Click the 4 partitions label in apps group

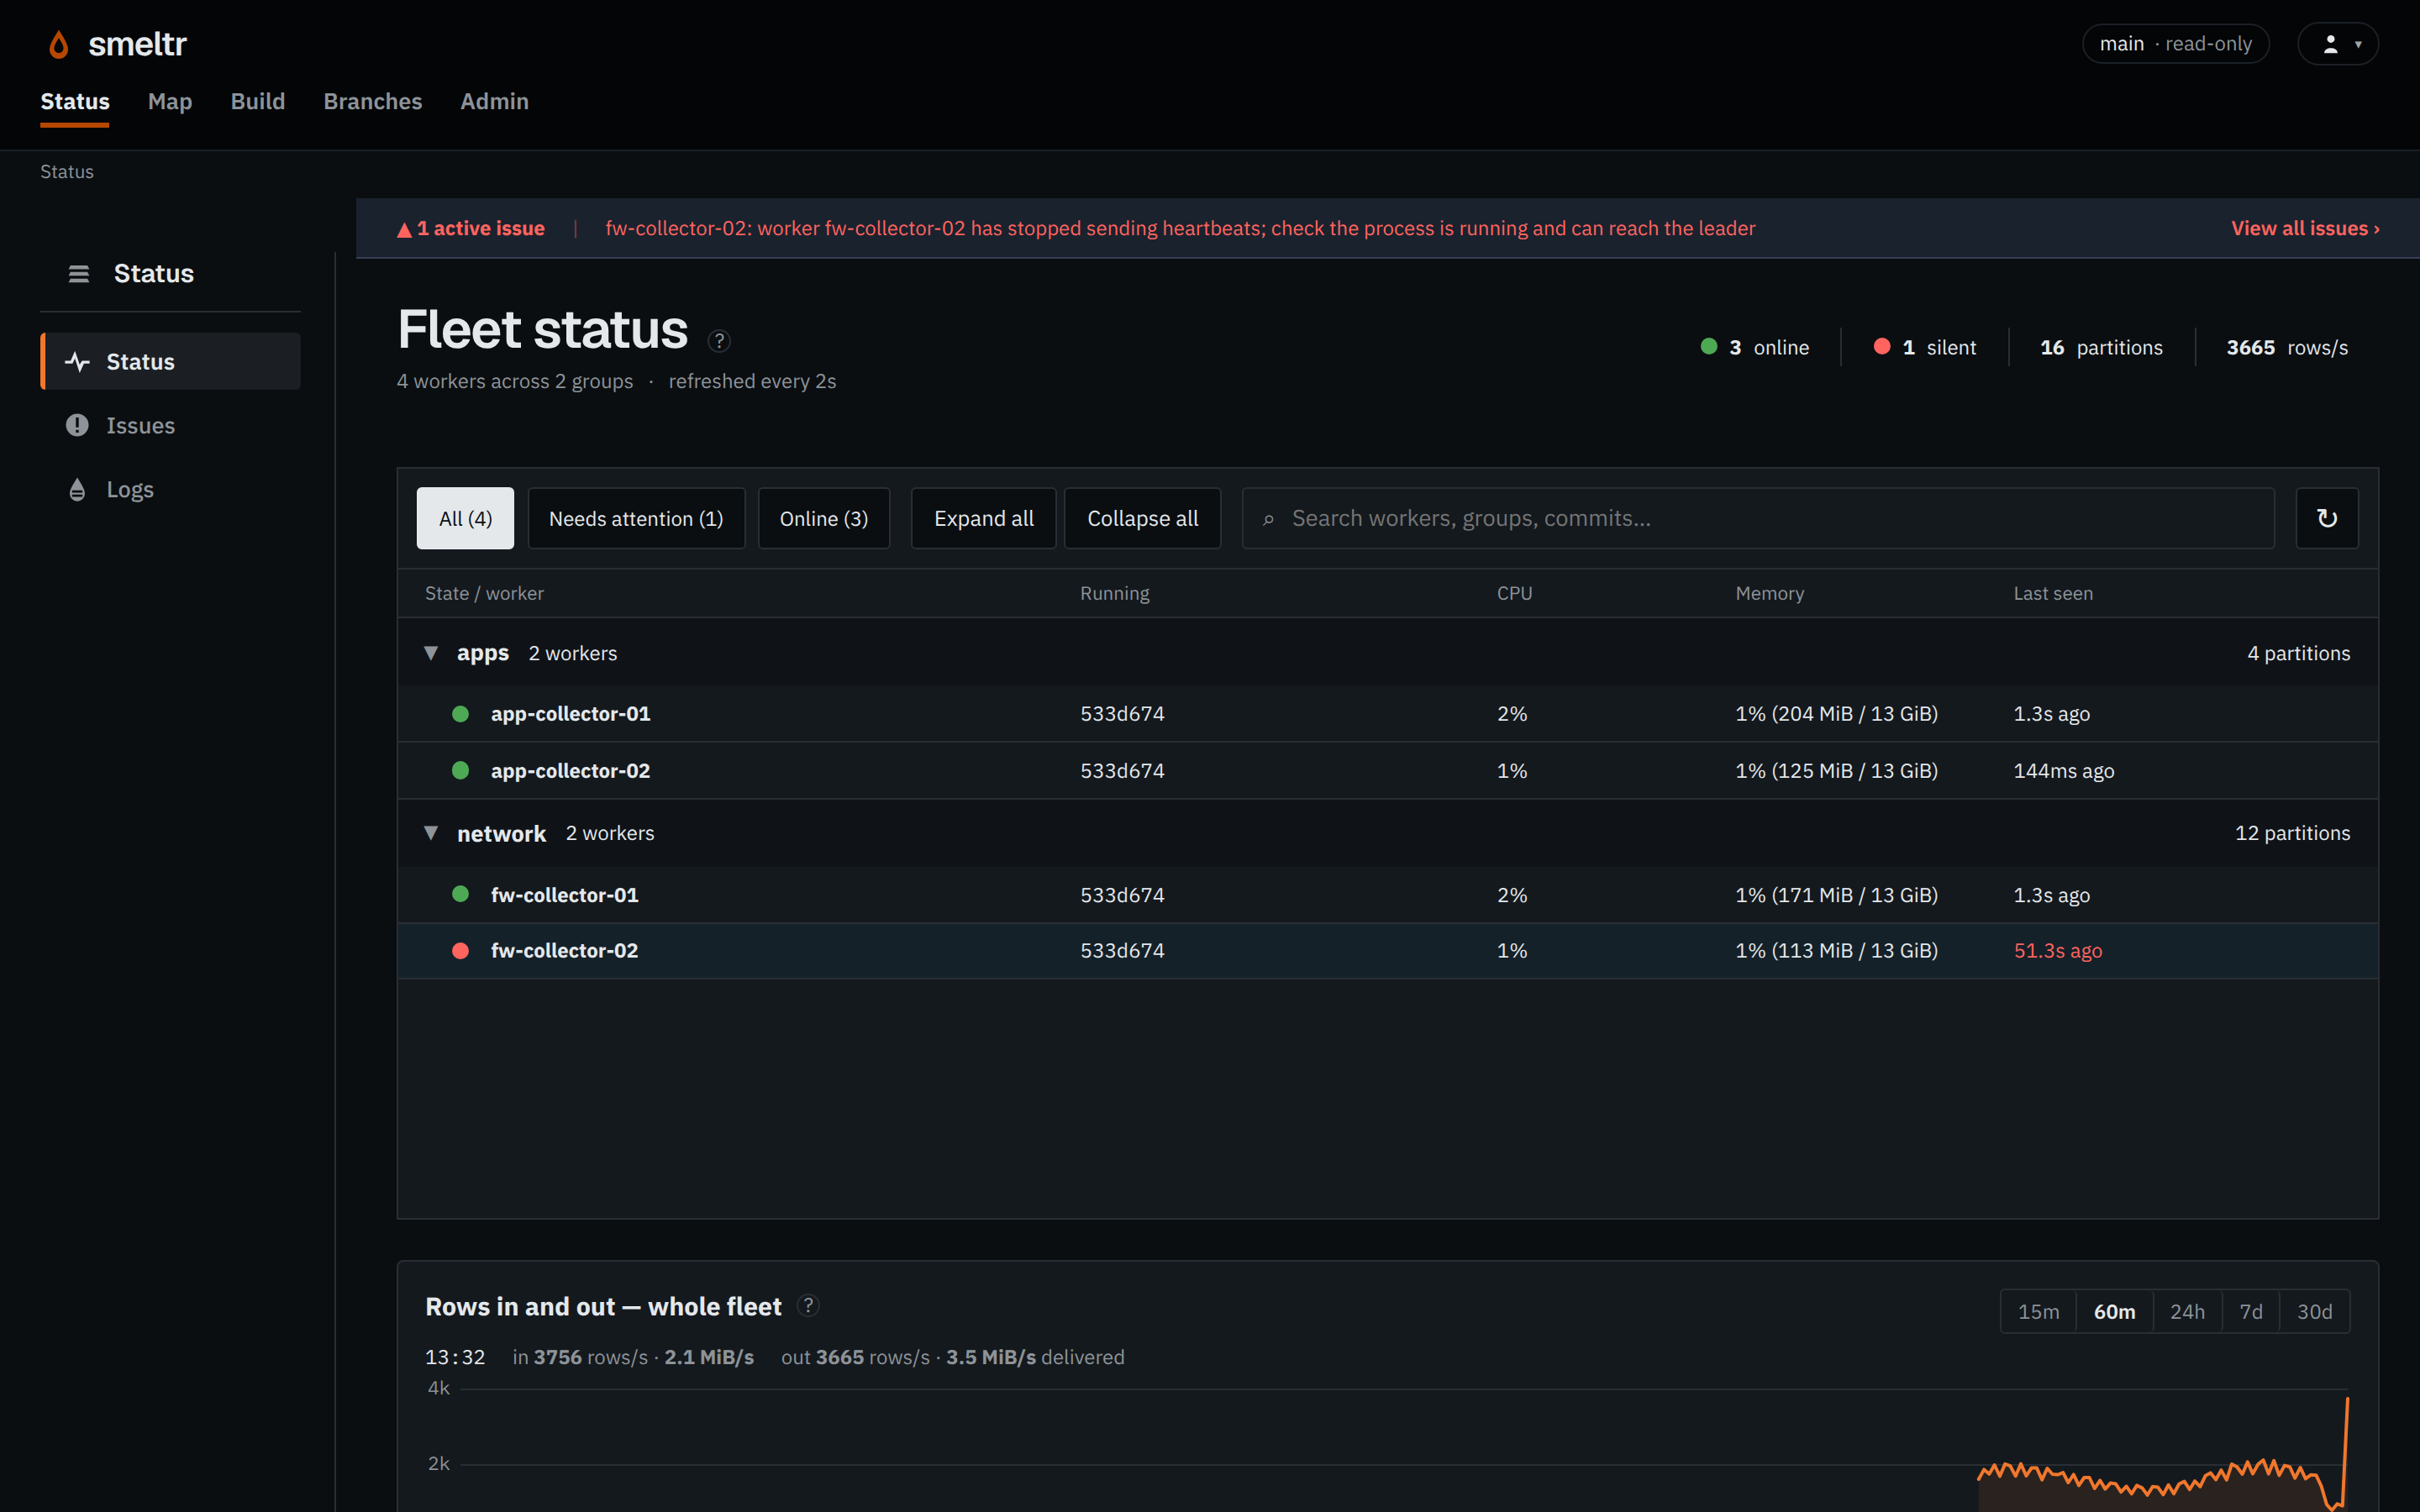(x=2298, y=653)
